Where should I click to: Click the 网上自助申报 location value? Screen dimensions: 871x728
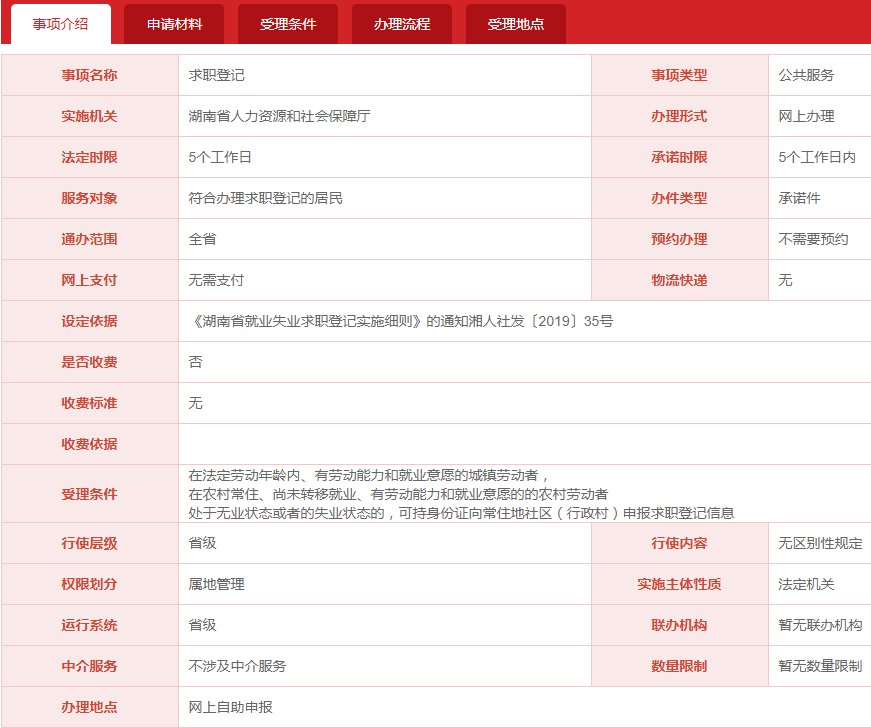[230, 707]
